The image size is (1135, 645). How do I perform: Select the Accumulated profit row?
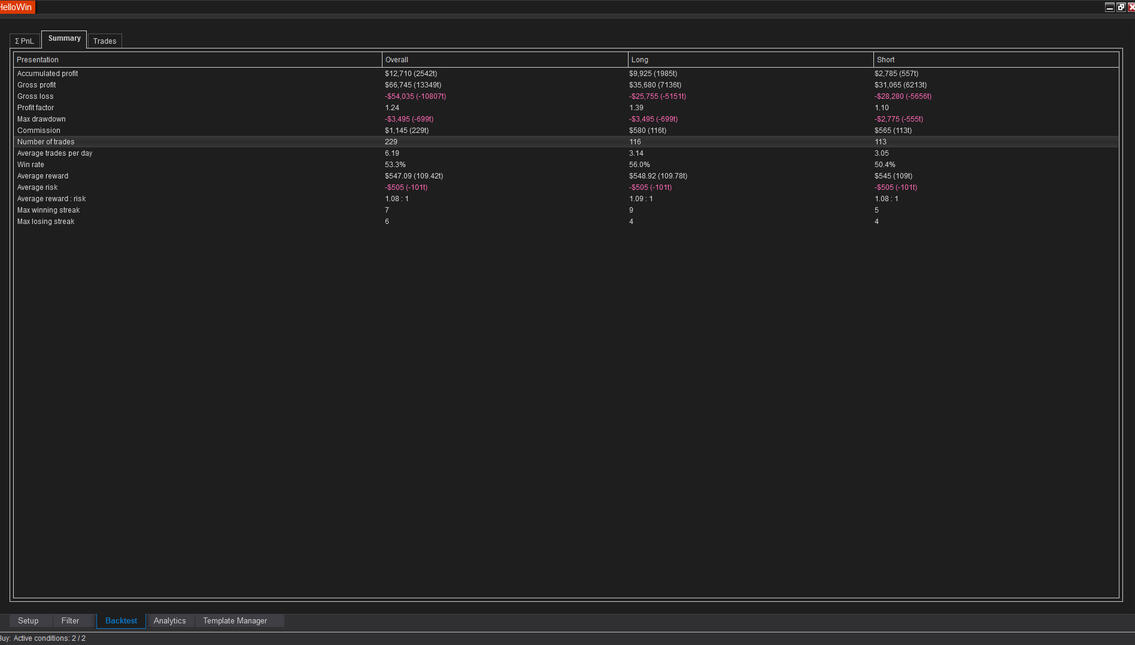[x=47, y=74]
